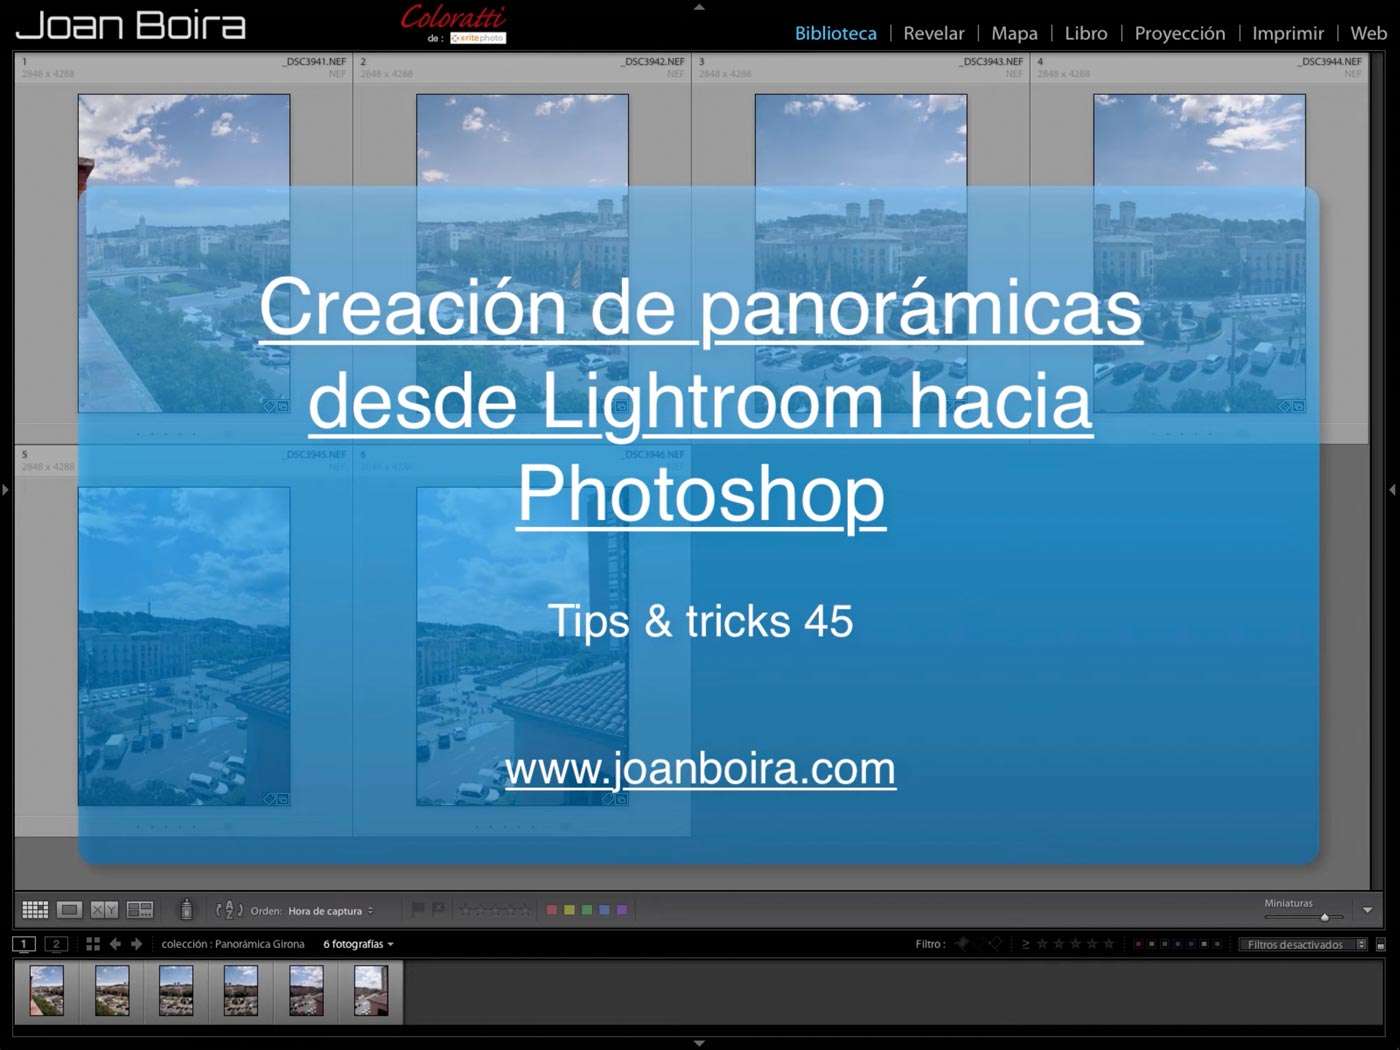Reverse the A-Z sort direction

(x=229, y=910)
